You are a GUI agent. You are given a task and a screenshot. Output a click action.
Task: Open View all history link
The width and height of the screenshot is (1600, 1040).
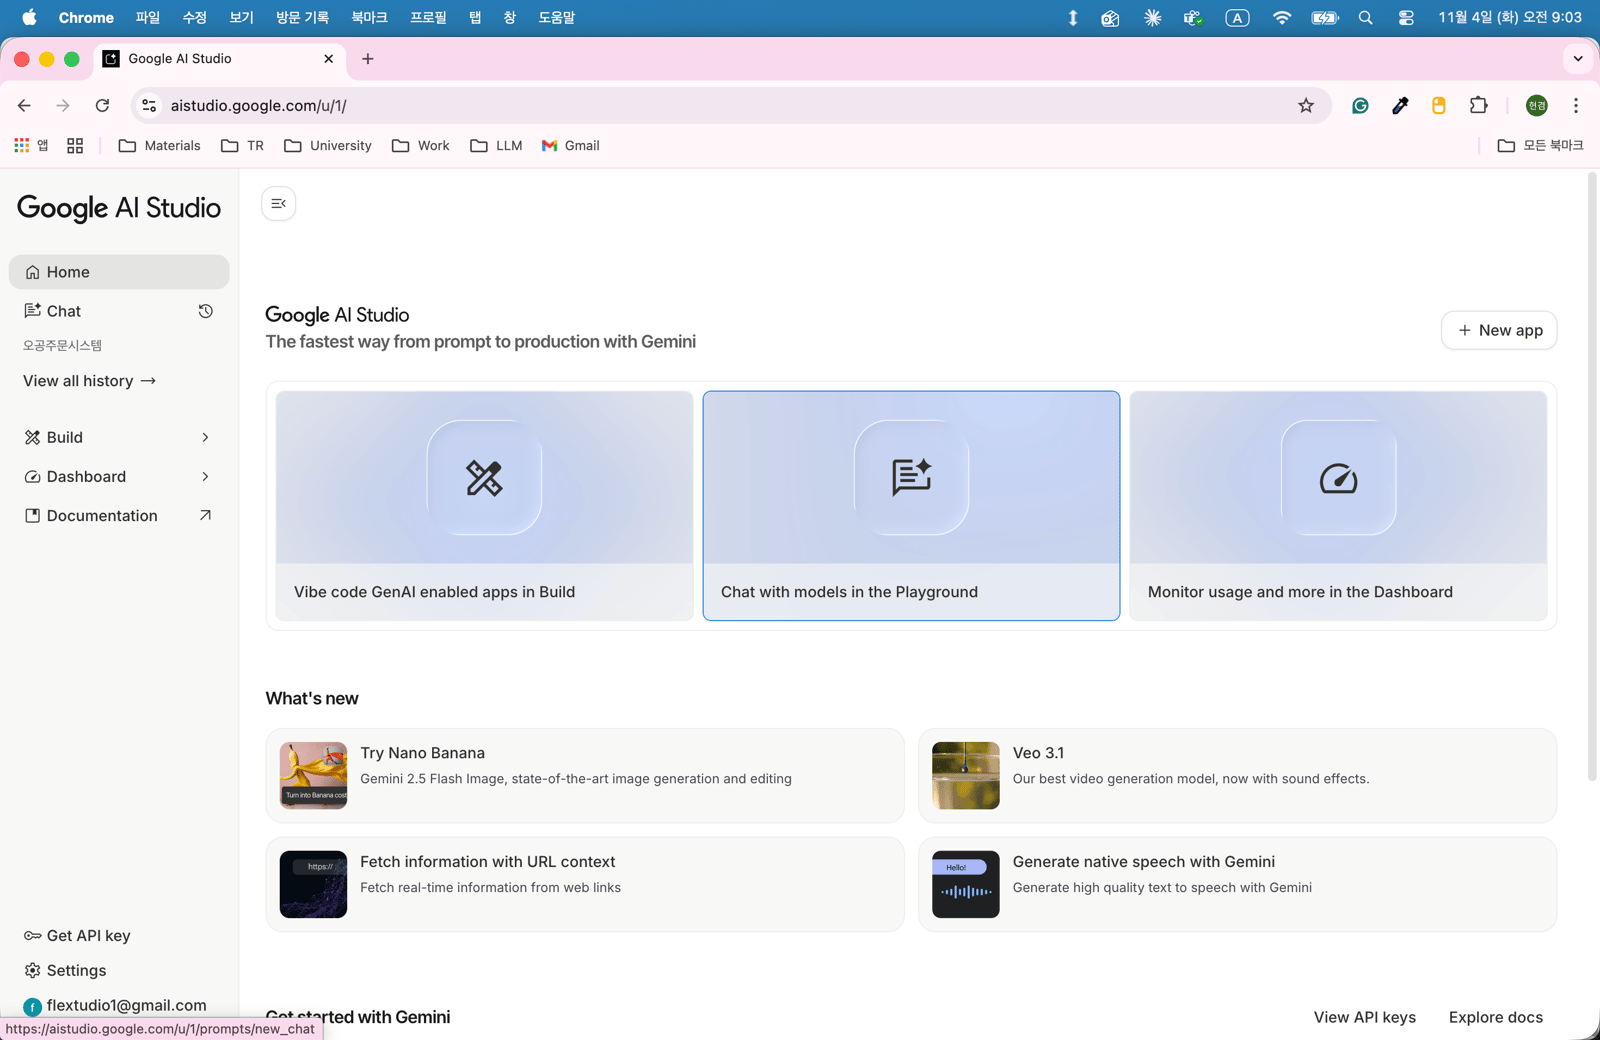[x=89, y=381]
